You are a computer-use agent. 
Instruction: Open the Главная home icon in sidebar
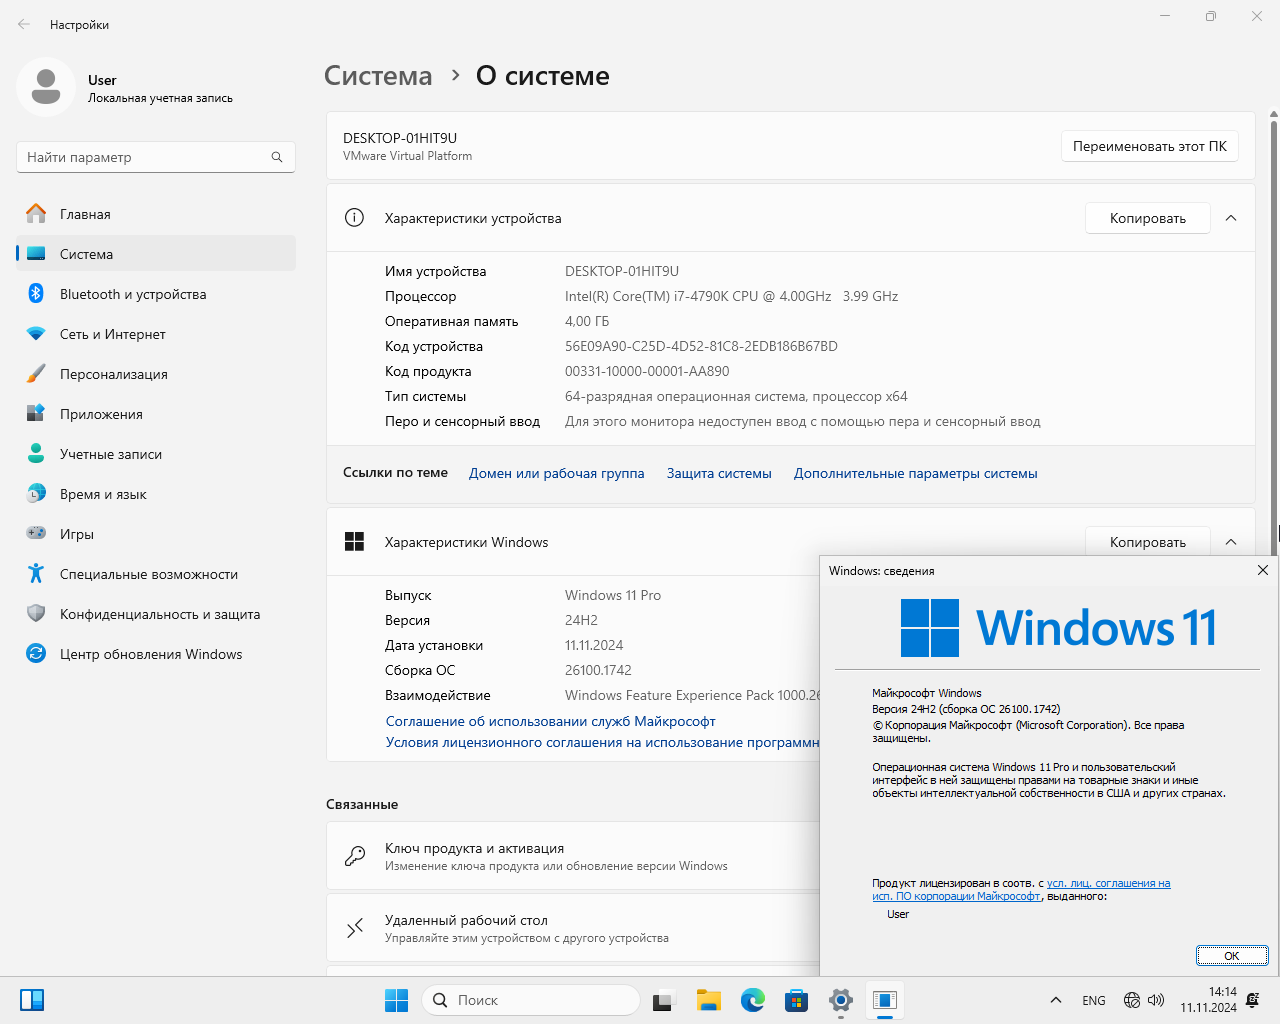(36, 214)
